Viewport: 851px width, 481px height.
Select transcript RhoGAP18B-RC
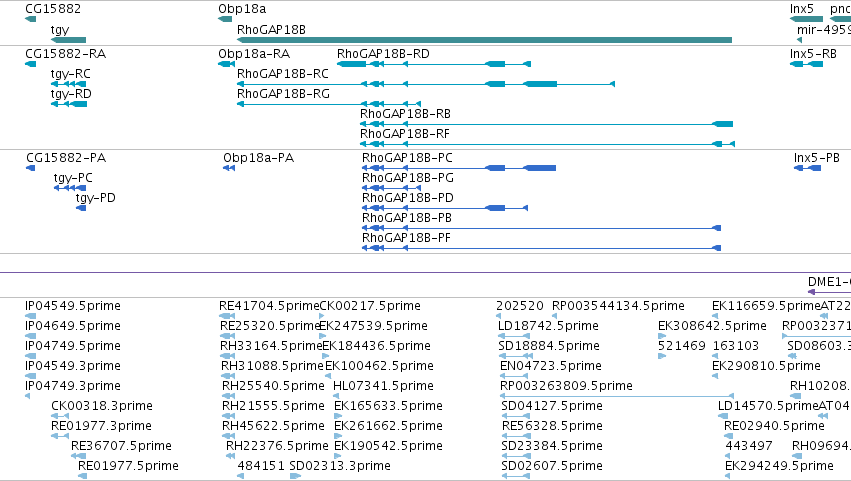tap(426, 84)
